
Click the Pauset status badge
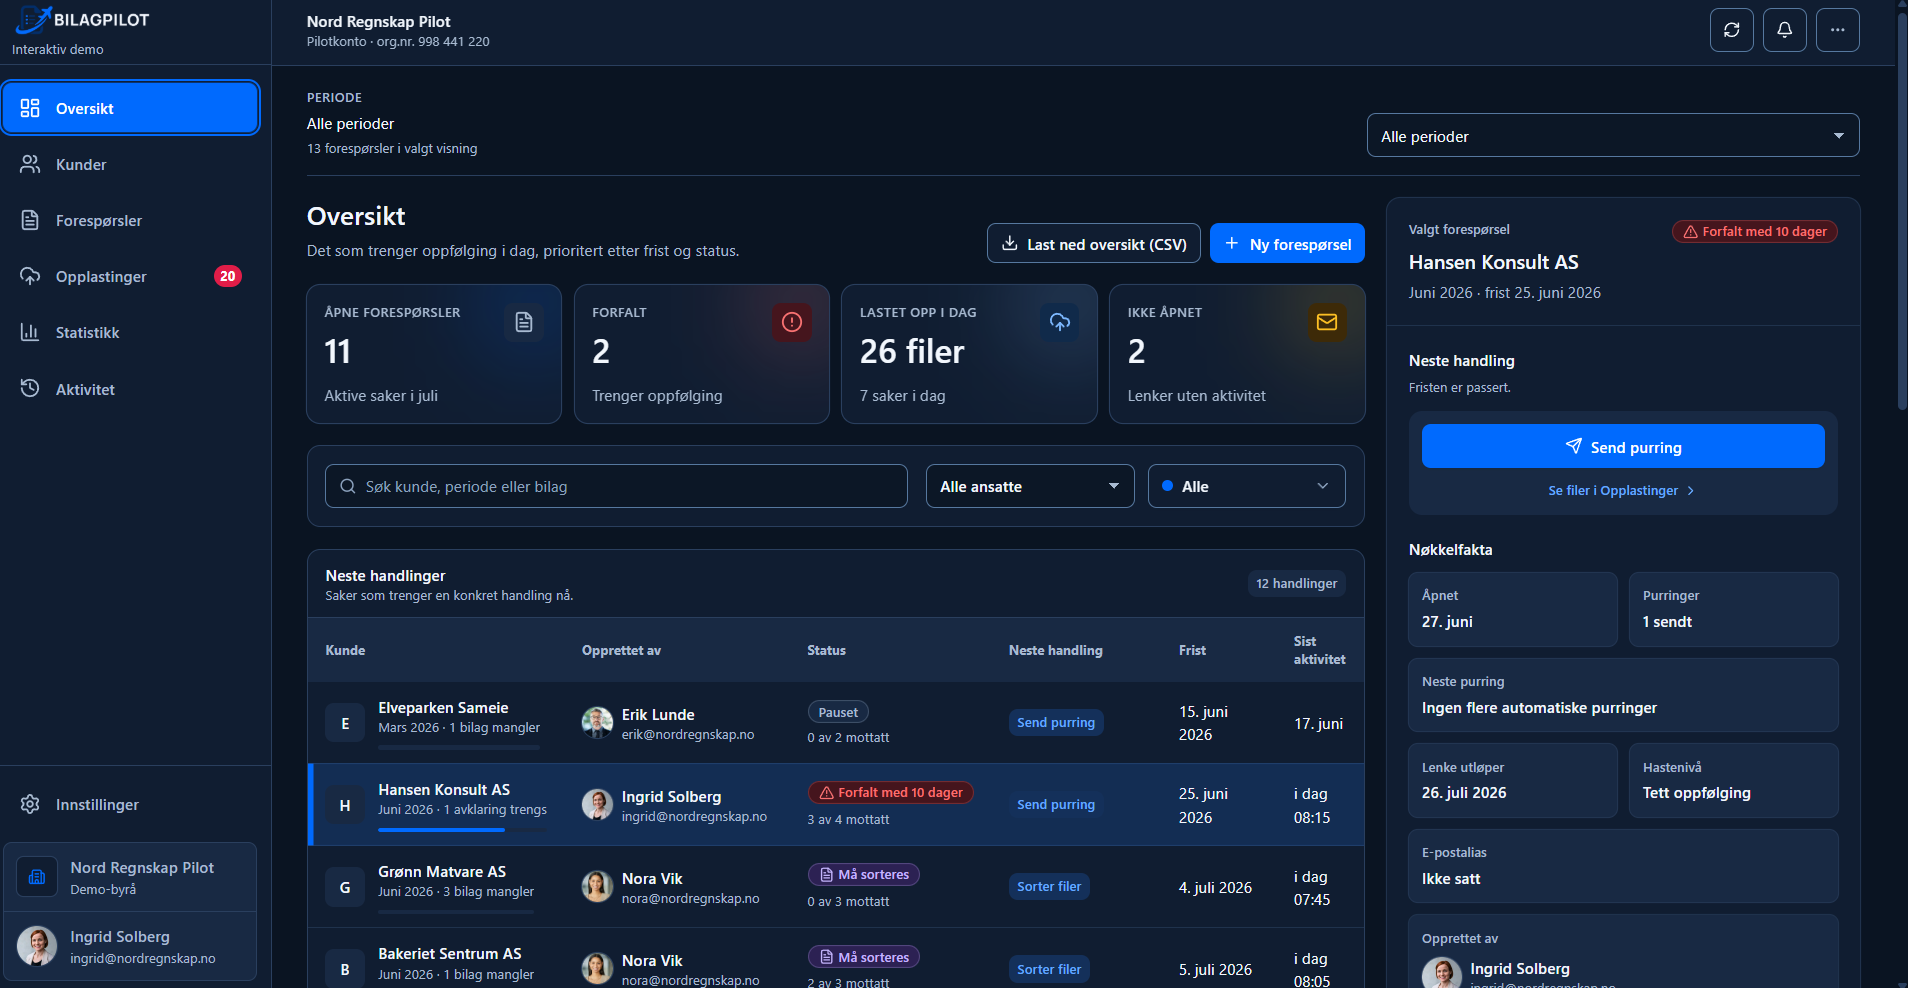[x=838, y=712]
